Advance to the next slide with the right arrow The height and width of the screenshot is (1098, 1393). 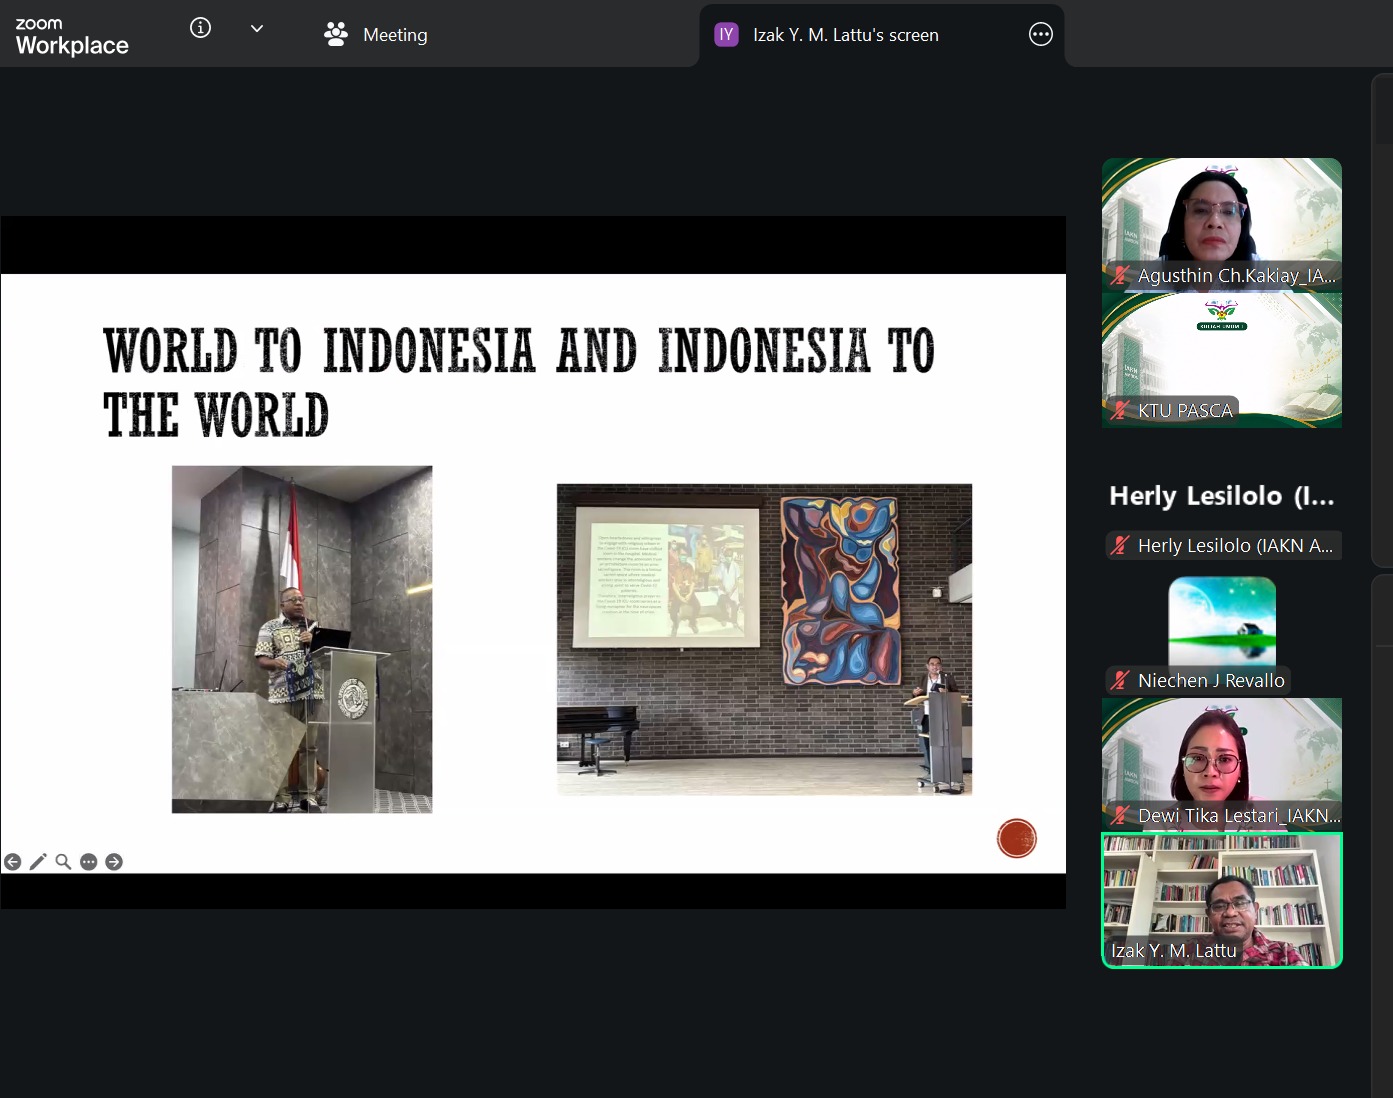tap(114, 862)
